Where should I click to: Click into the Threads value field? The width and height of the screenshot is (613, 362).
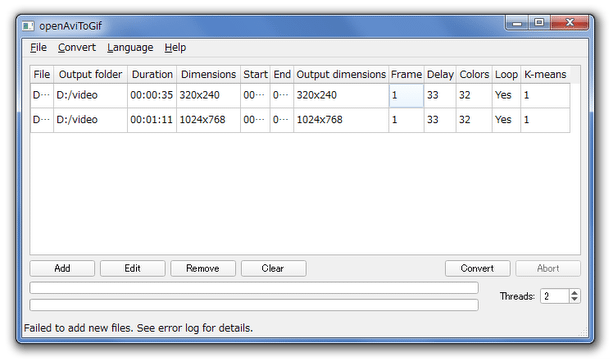tap(554, 296)
